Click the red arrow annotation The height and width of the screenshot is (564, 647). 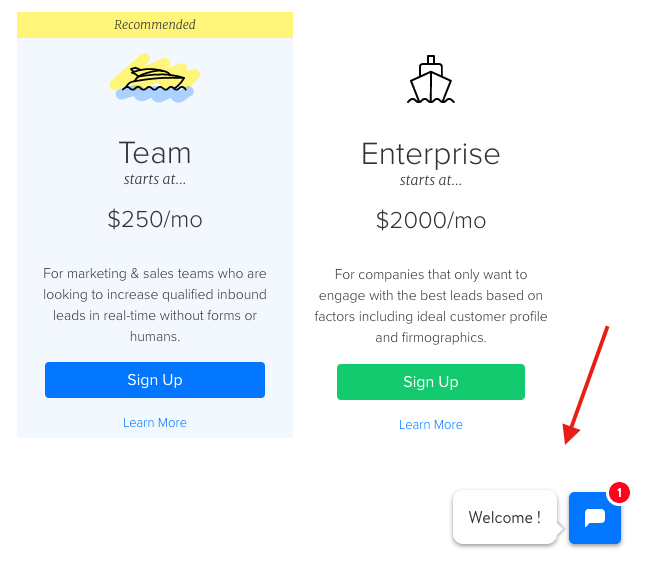[586, 385]
